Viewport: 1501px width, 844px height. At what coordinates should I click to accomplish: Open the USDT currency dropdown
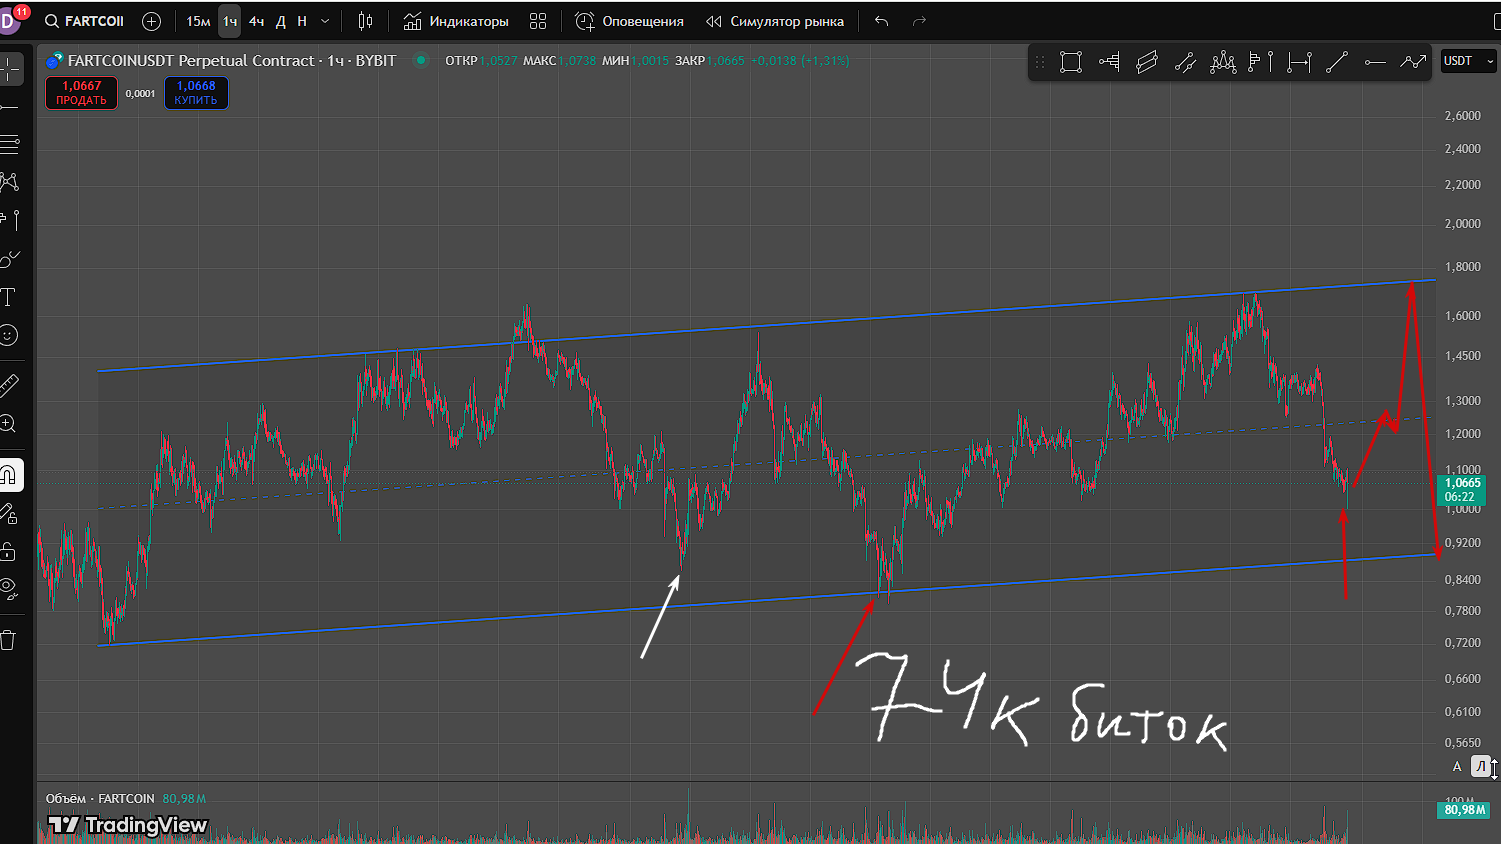click(1468, 61)
